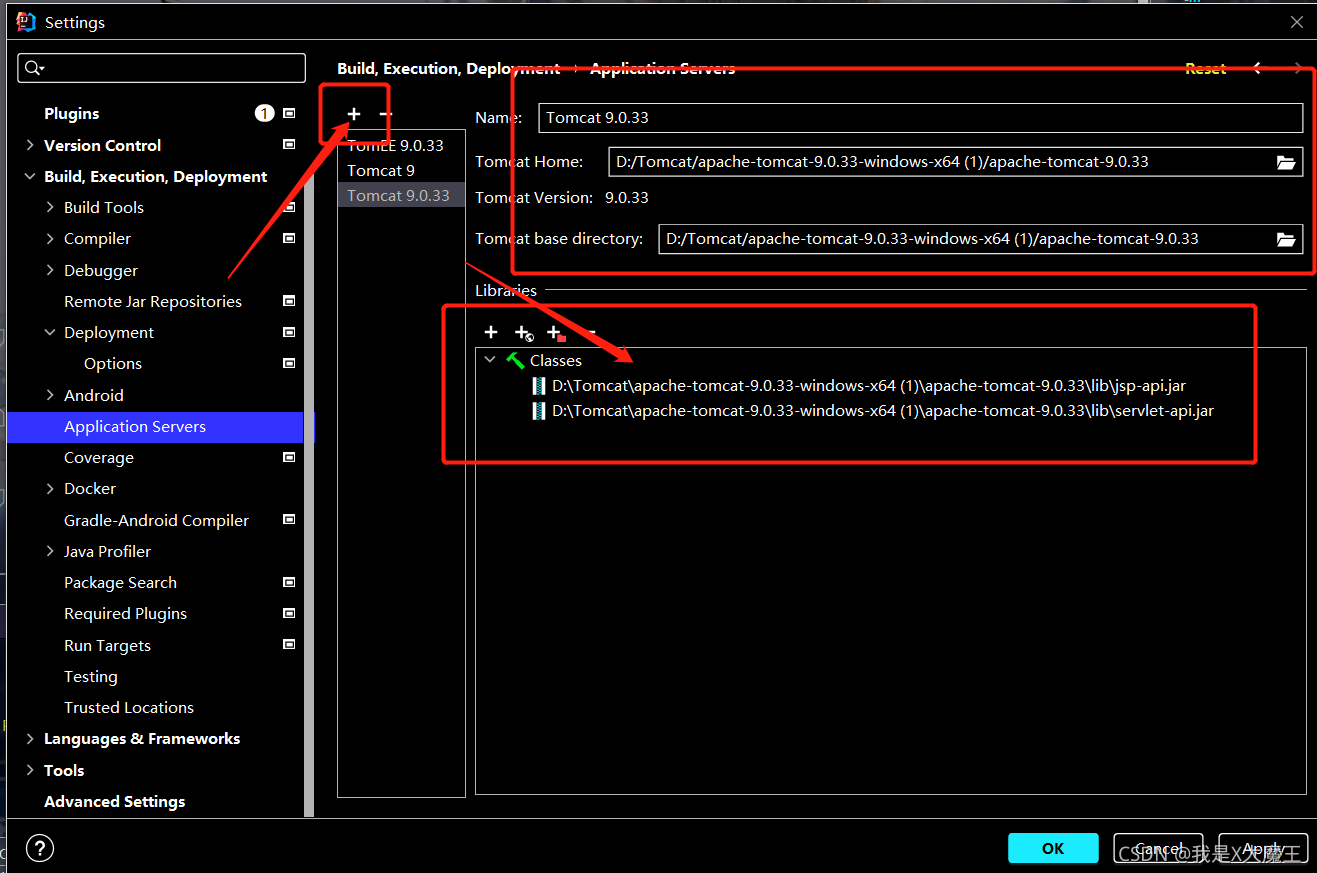Select Application Servers in settings tree
The height and width of the screenshot is (873, 1317).
155,426
